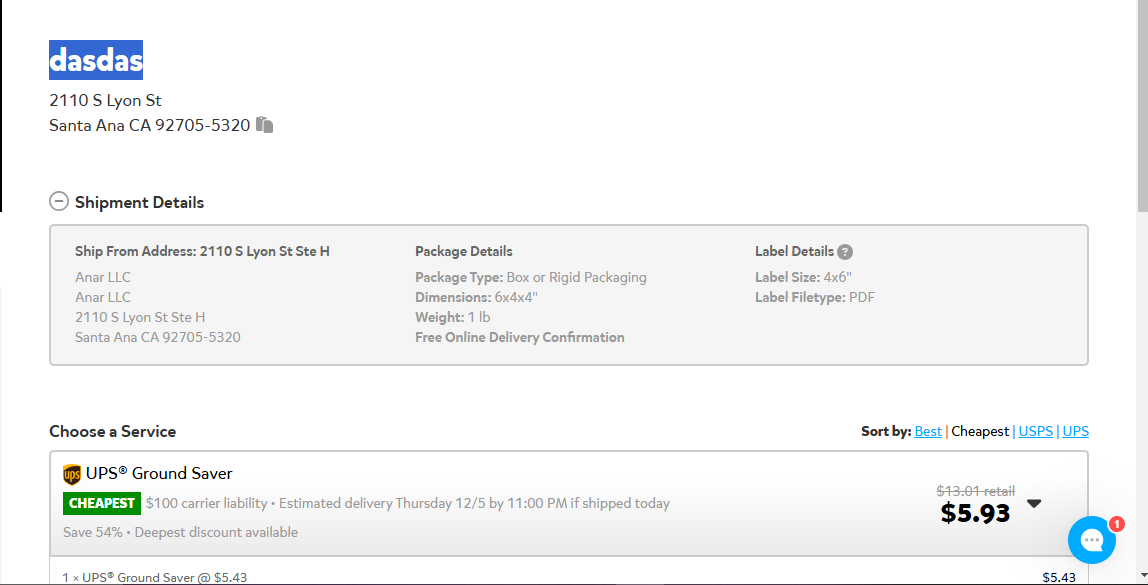Click the Shipment Details heading
Viewport: 1148px width, 585px height.
[x=139, y=203]
